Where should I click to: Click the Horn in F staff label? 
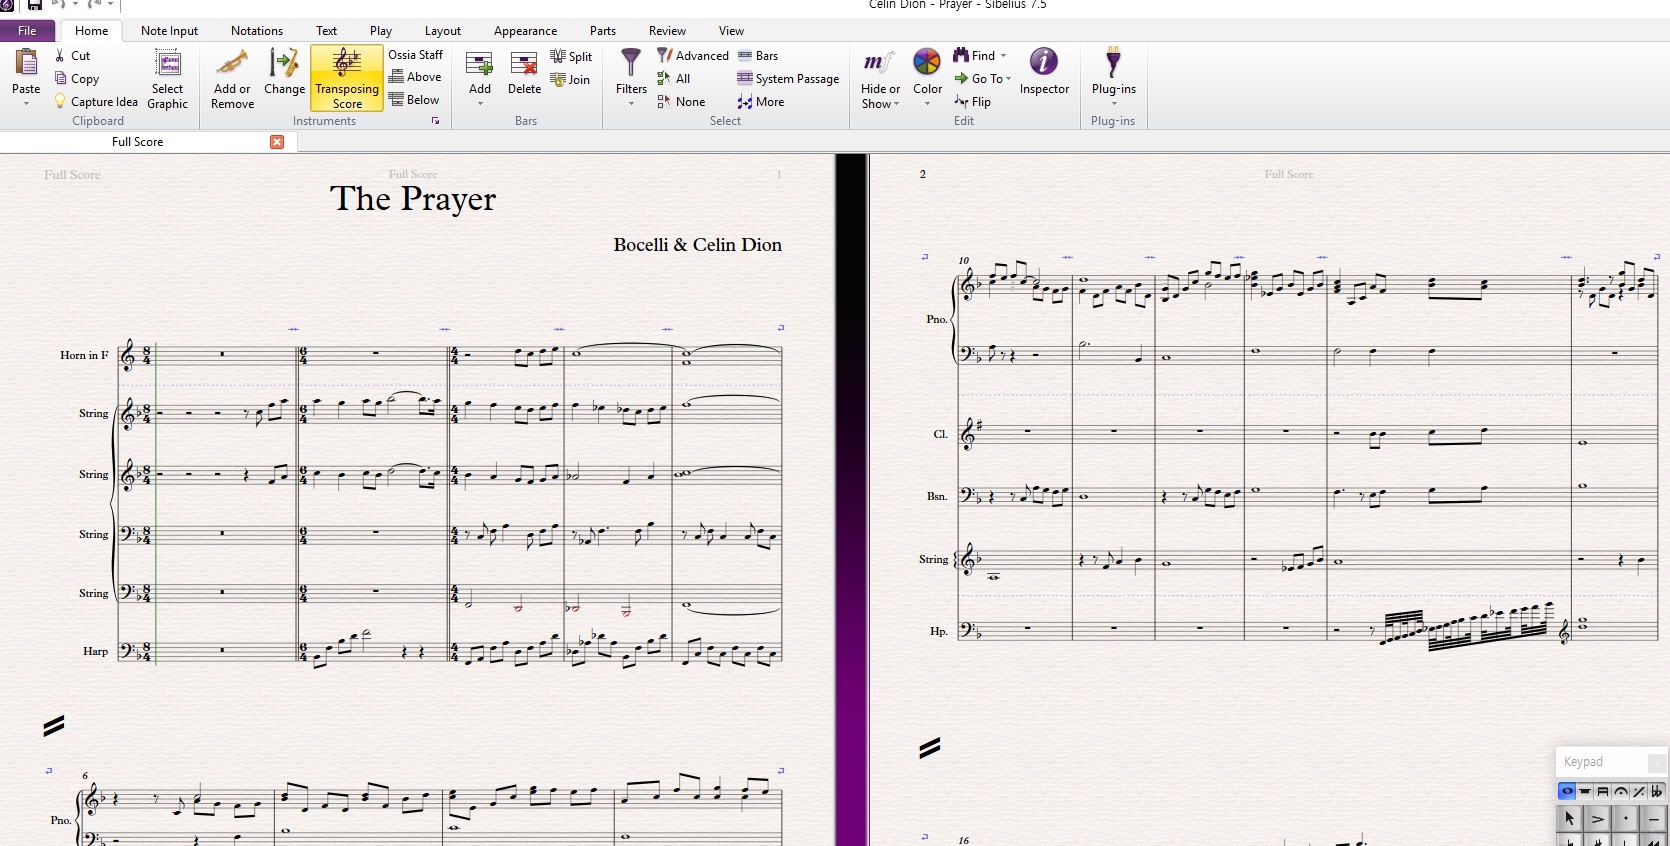tap(84, 355)
